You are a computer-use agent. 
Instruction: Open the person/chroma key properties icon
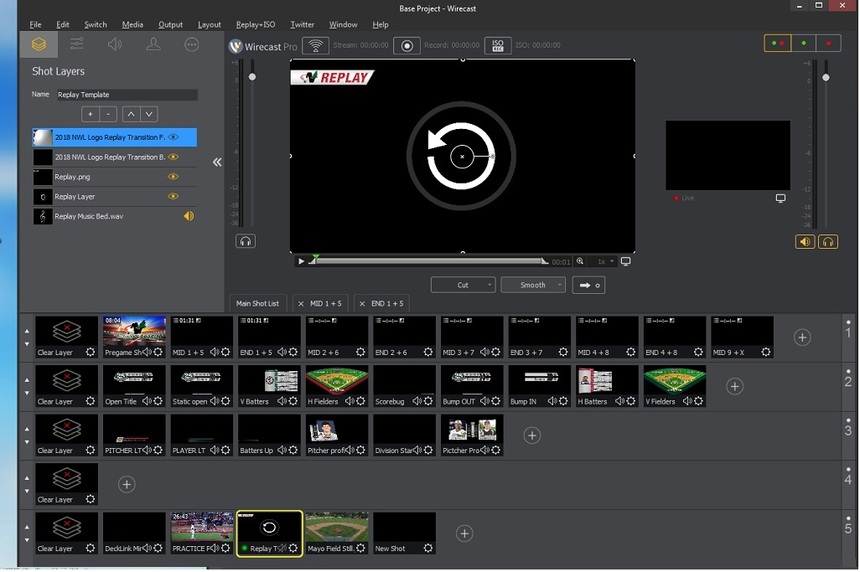click(x=153, y=44)
